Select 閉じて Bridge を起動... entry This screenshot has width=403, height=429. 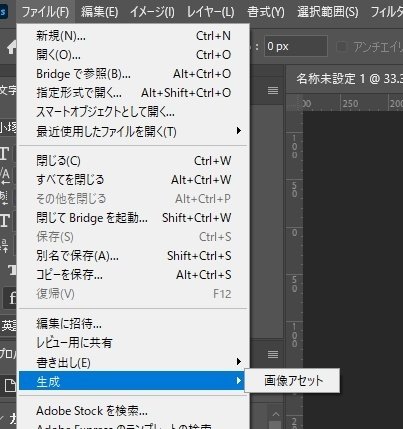click(133, 218)
